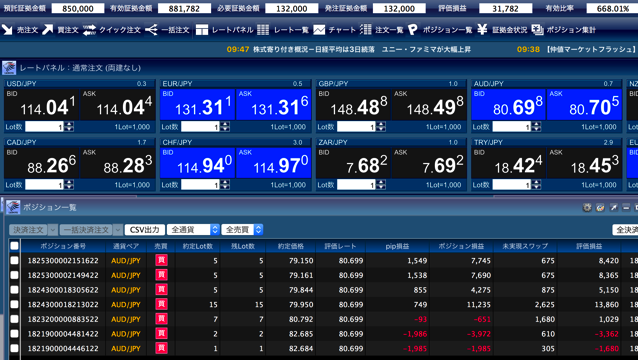
Task: Sort by pip損益 column header
Action: pos(397,246)
